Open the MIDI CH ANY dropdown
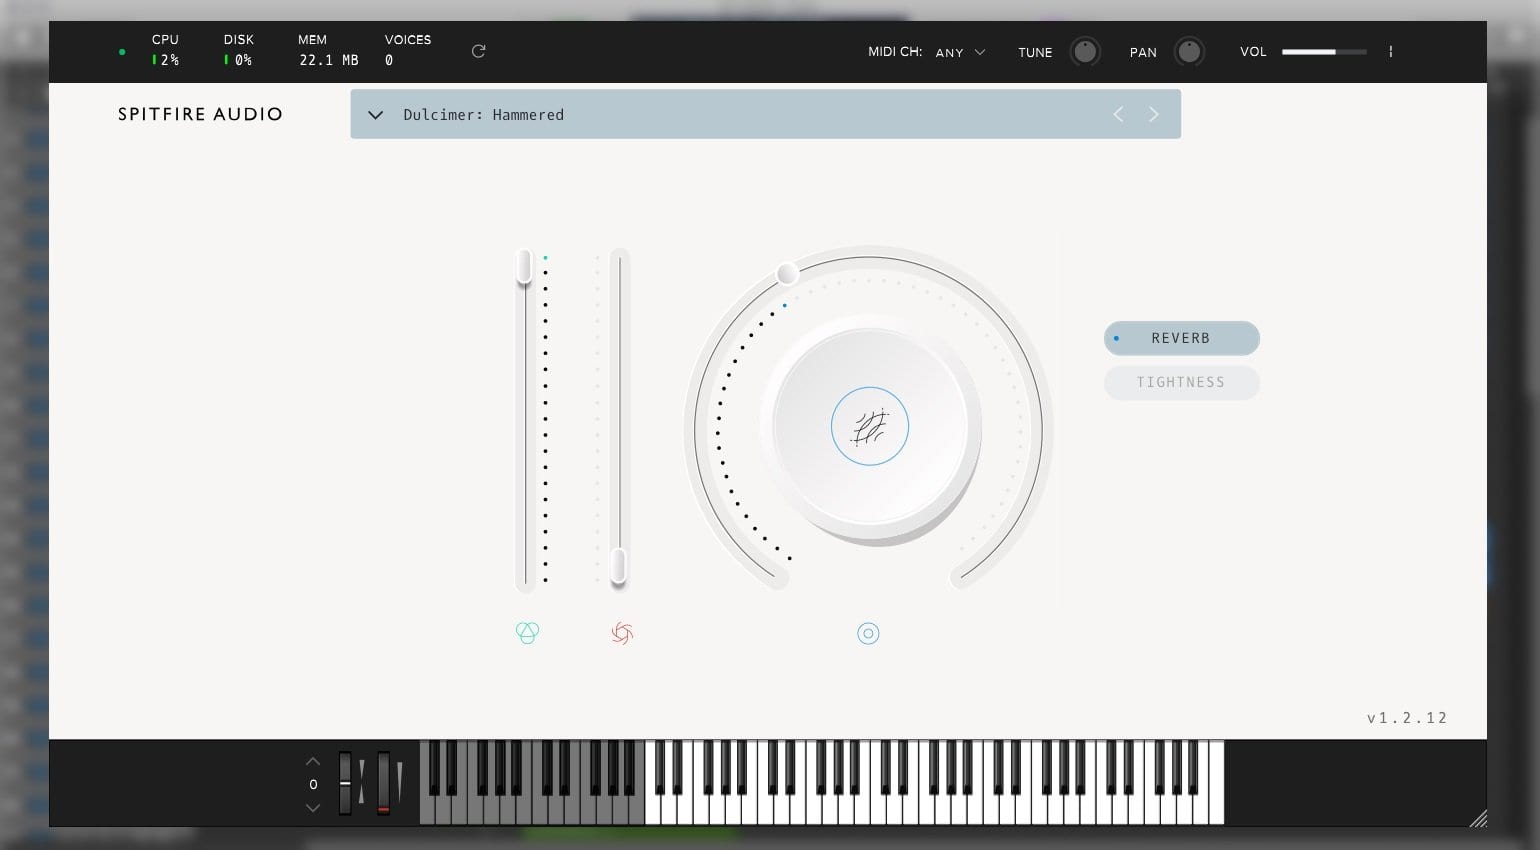Screen dimensions: 1540x850 960,52
